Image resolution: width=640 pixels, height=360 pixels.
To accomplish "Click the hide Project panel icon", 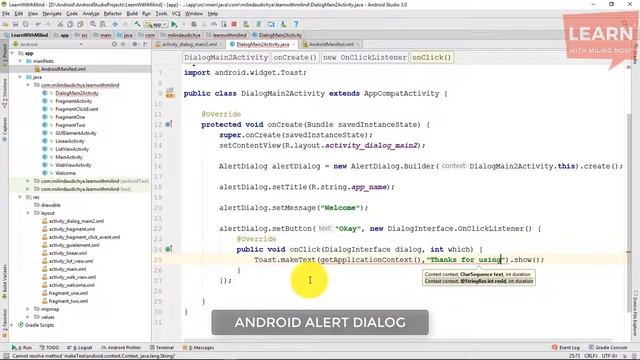I will (145, 44).
